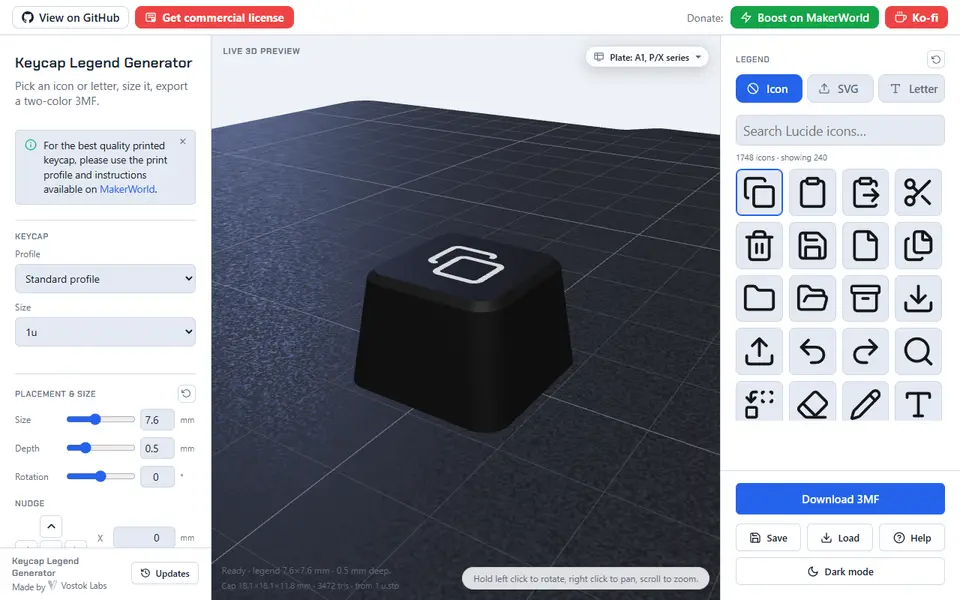Select the undo arrow icon
The image size is (960, 600).
[812, 351]
